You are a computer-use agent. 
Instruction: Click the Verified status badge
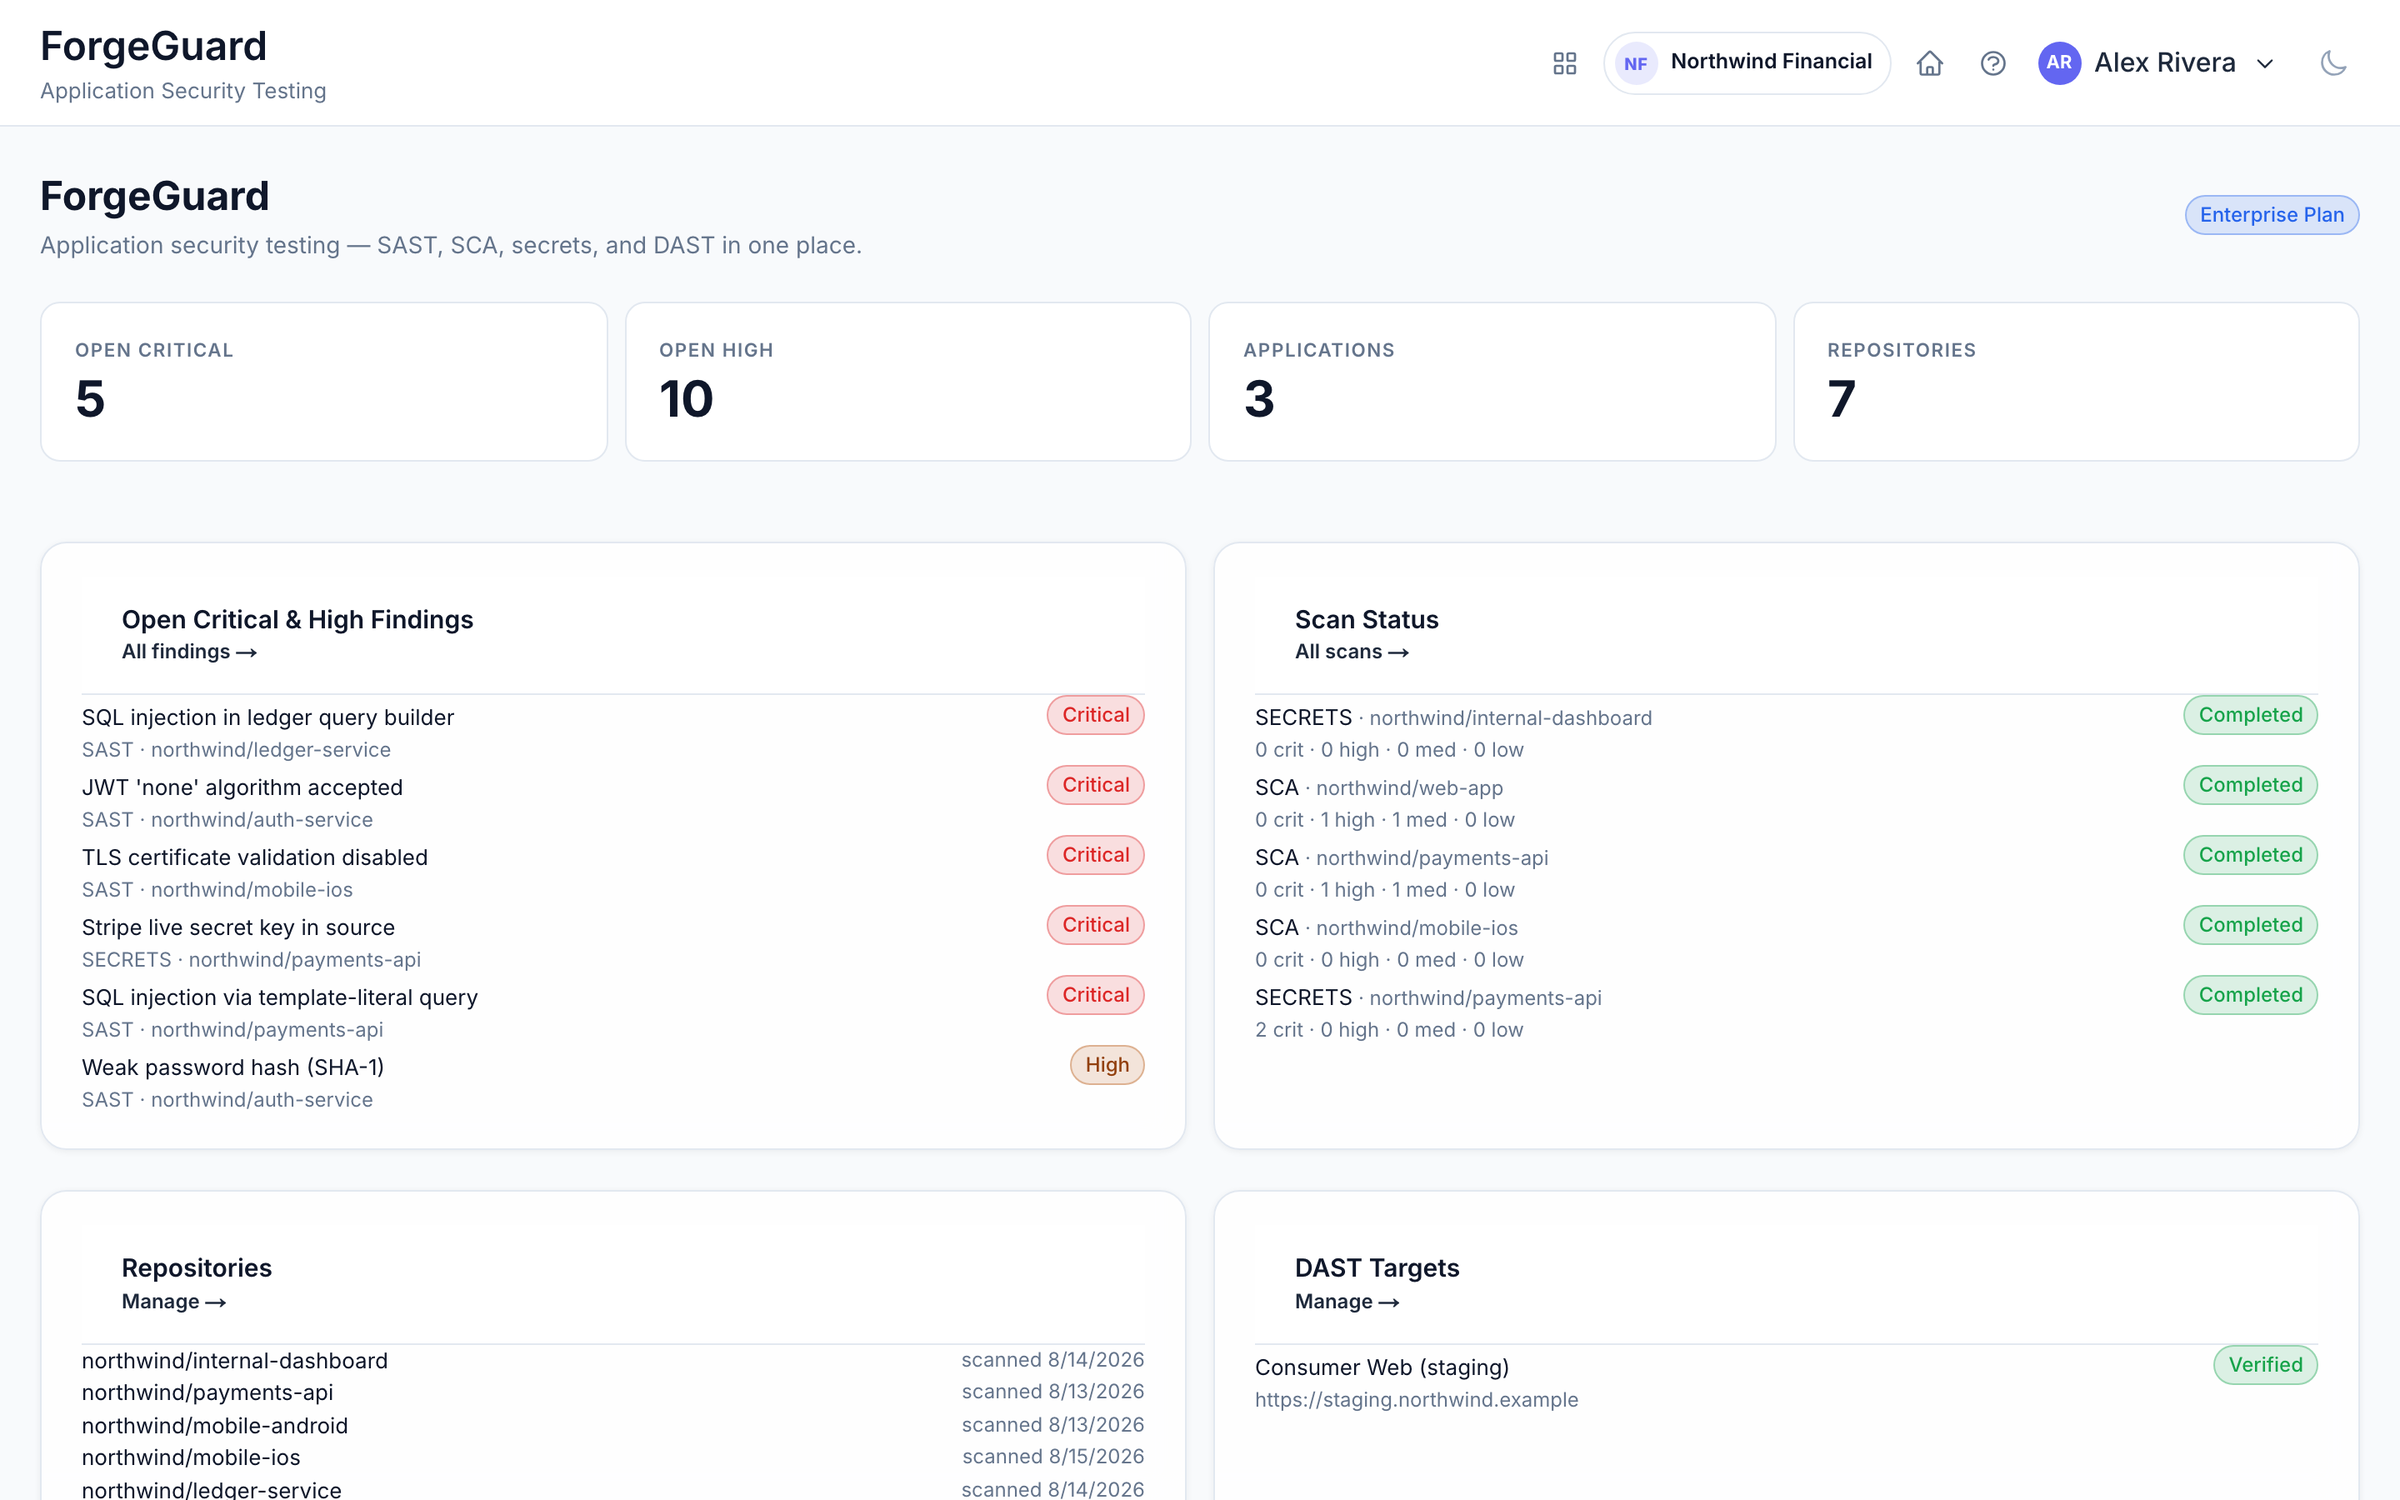click(x=2265, y=1365)
